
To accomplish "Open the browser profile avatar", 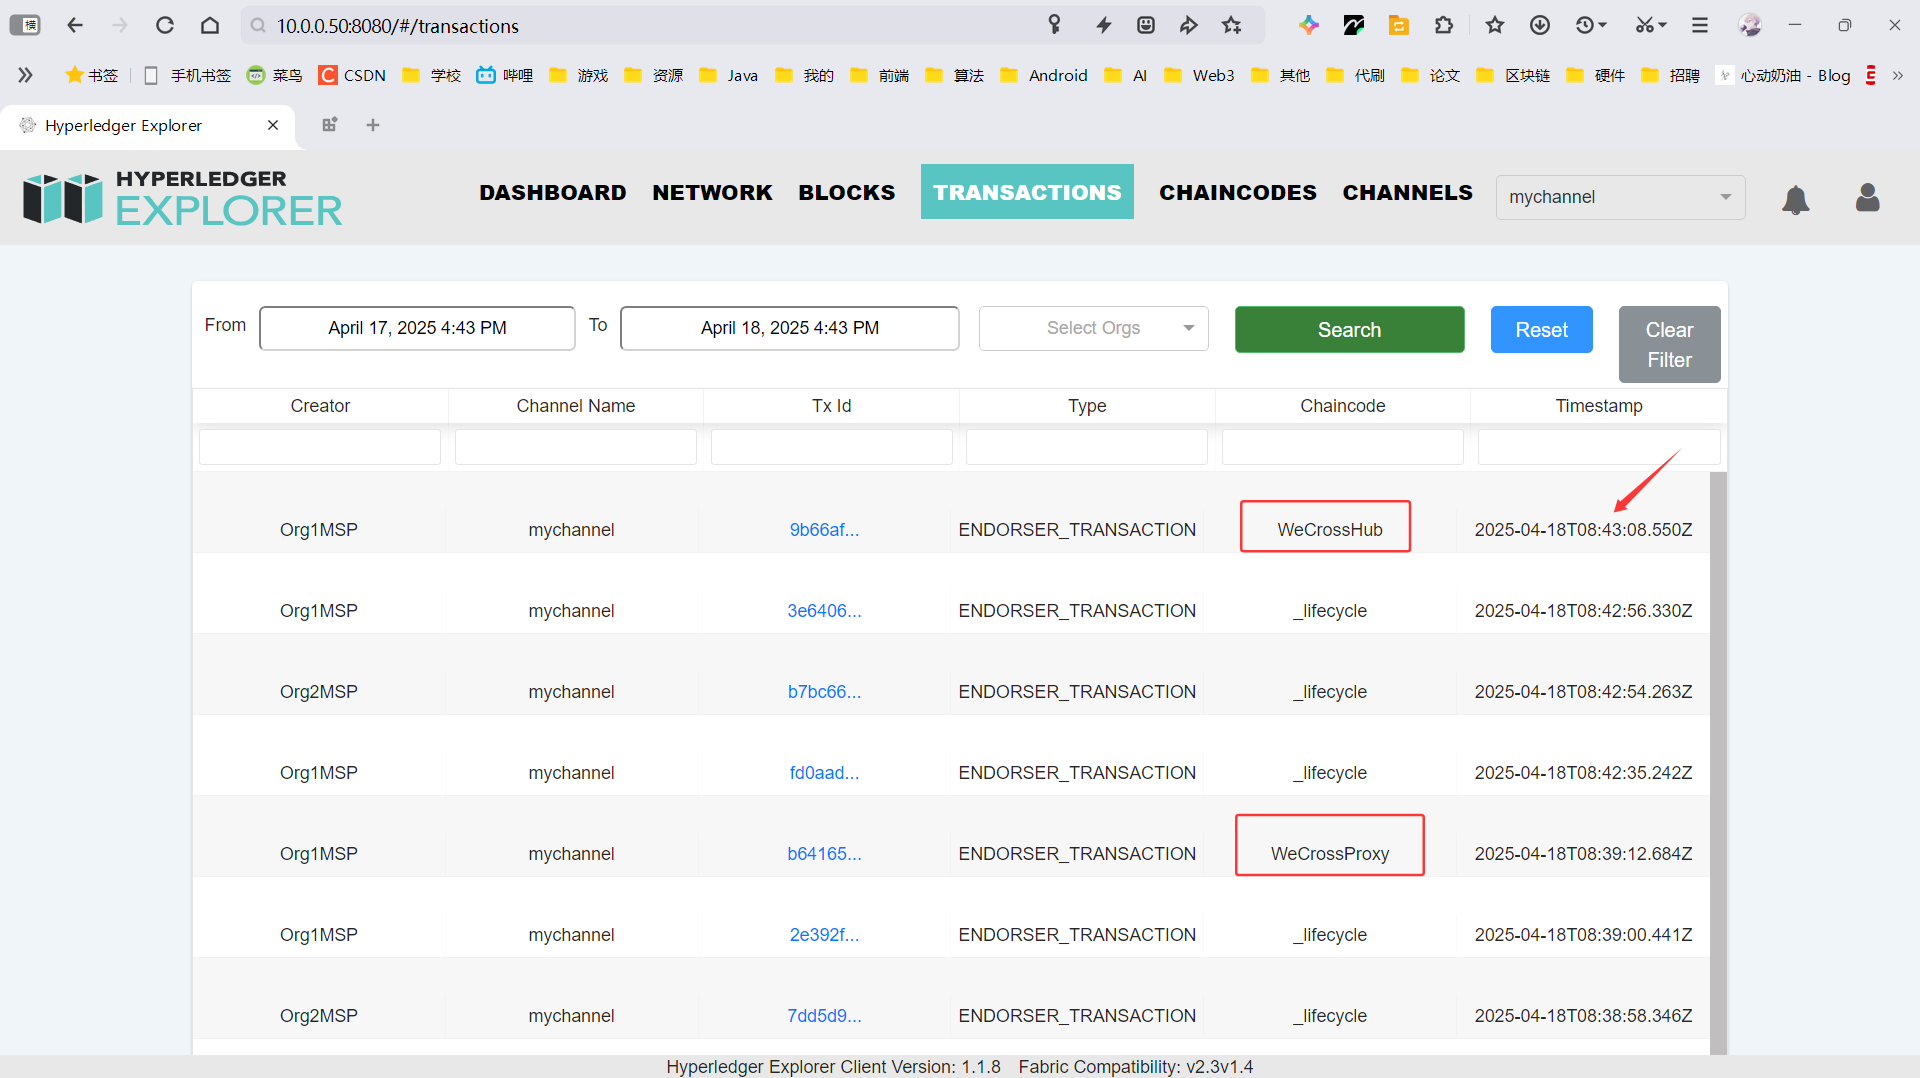I will (x=1750, y=25).
